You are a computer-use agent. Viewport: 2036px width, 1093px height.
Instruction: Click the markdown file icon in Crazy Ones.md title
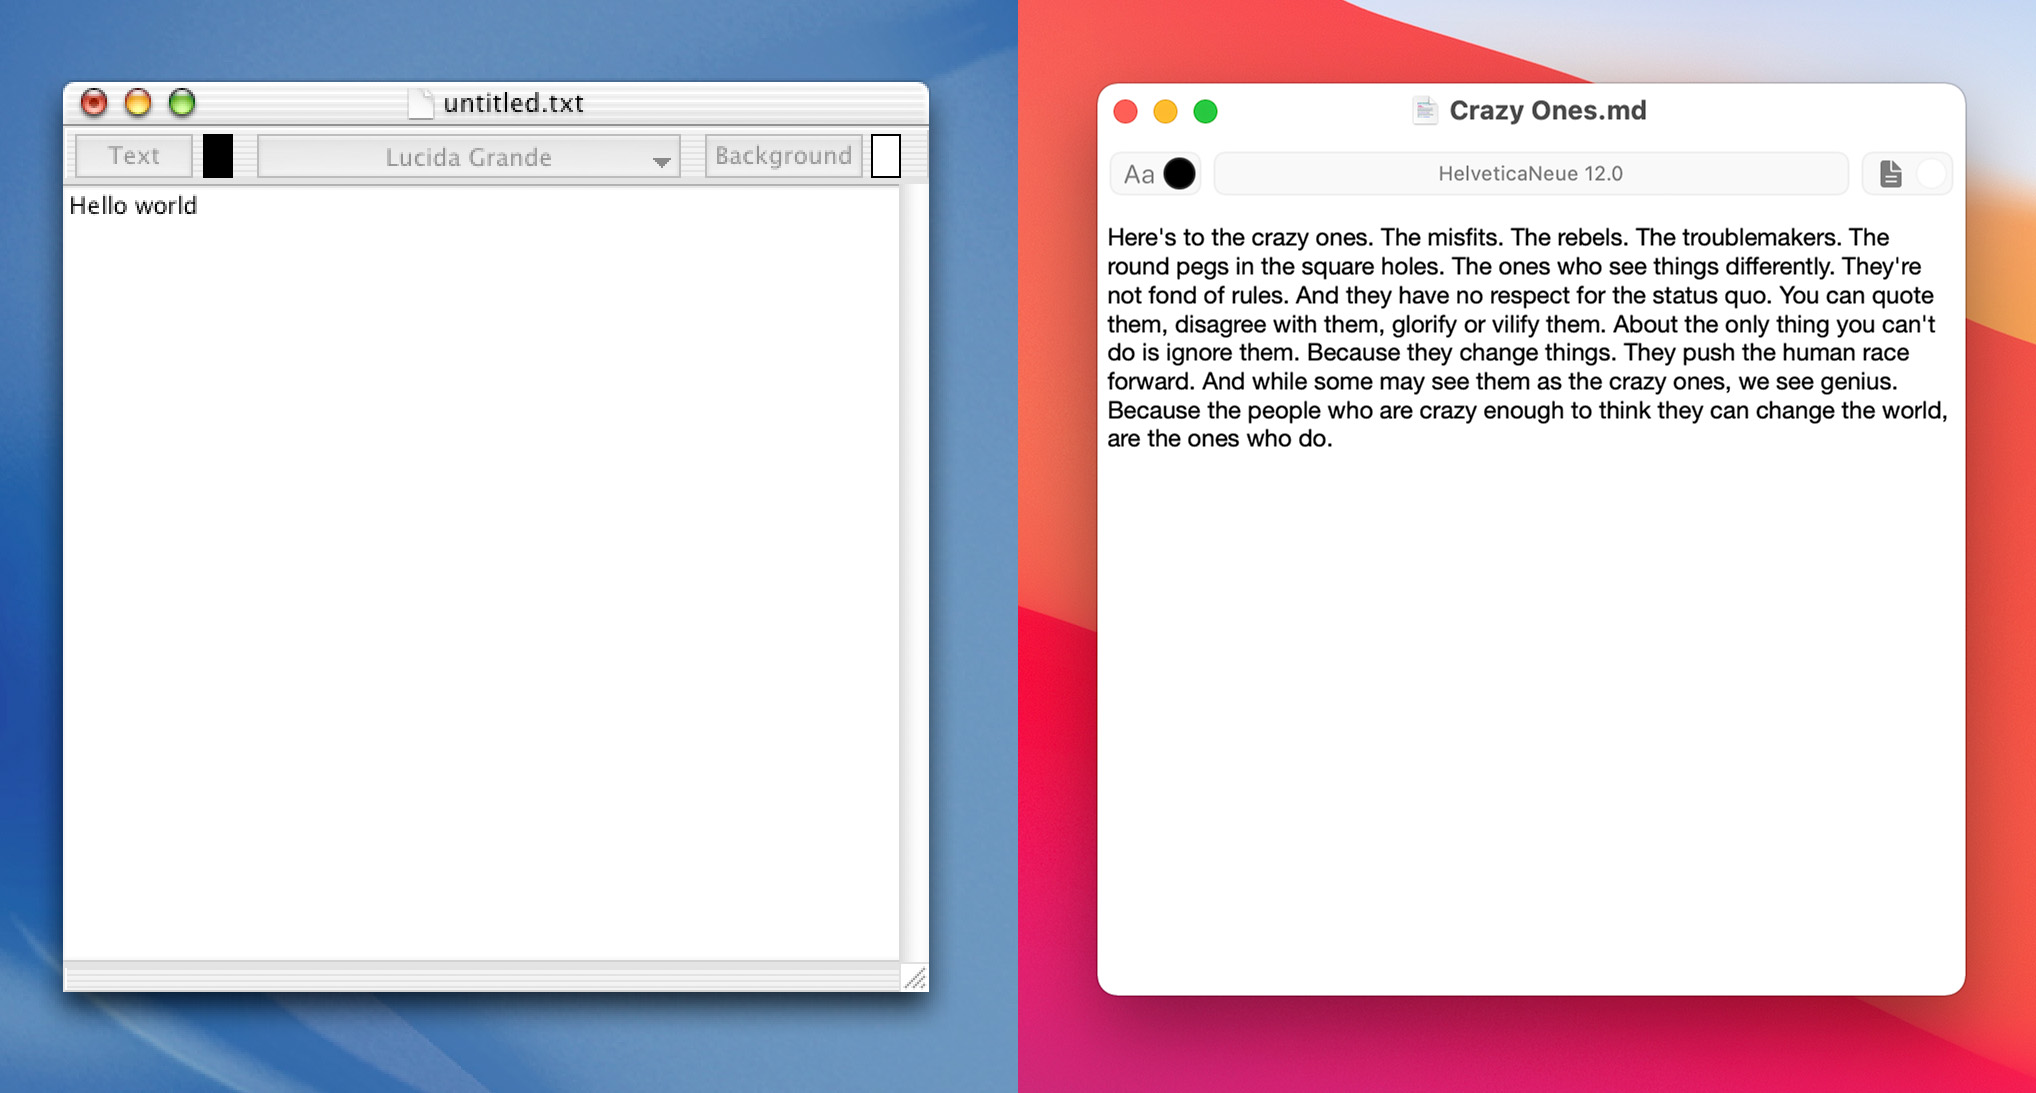1426,110
